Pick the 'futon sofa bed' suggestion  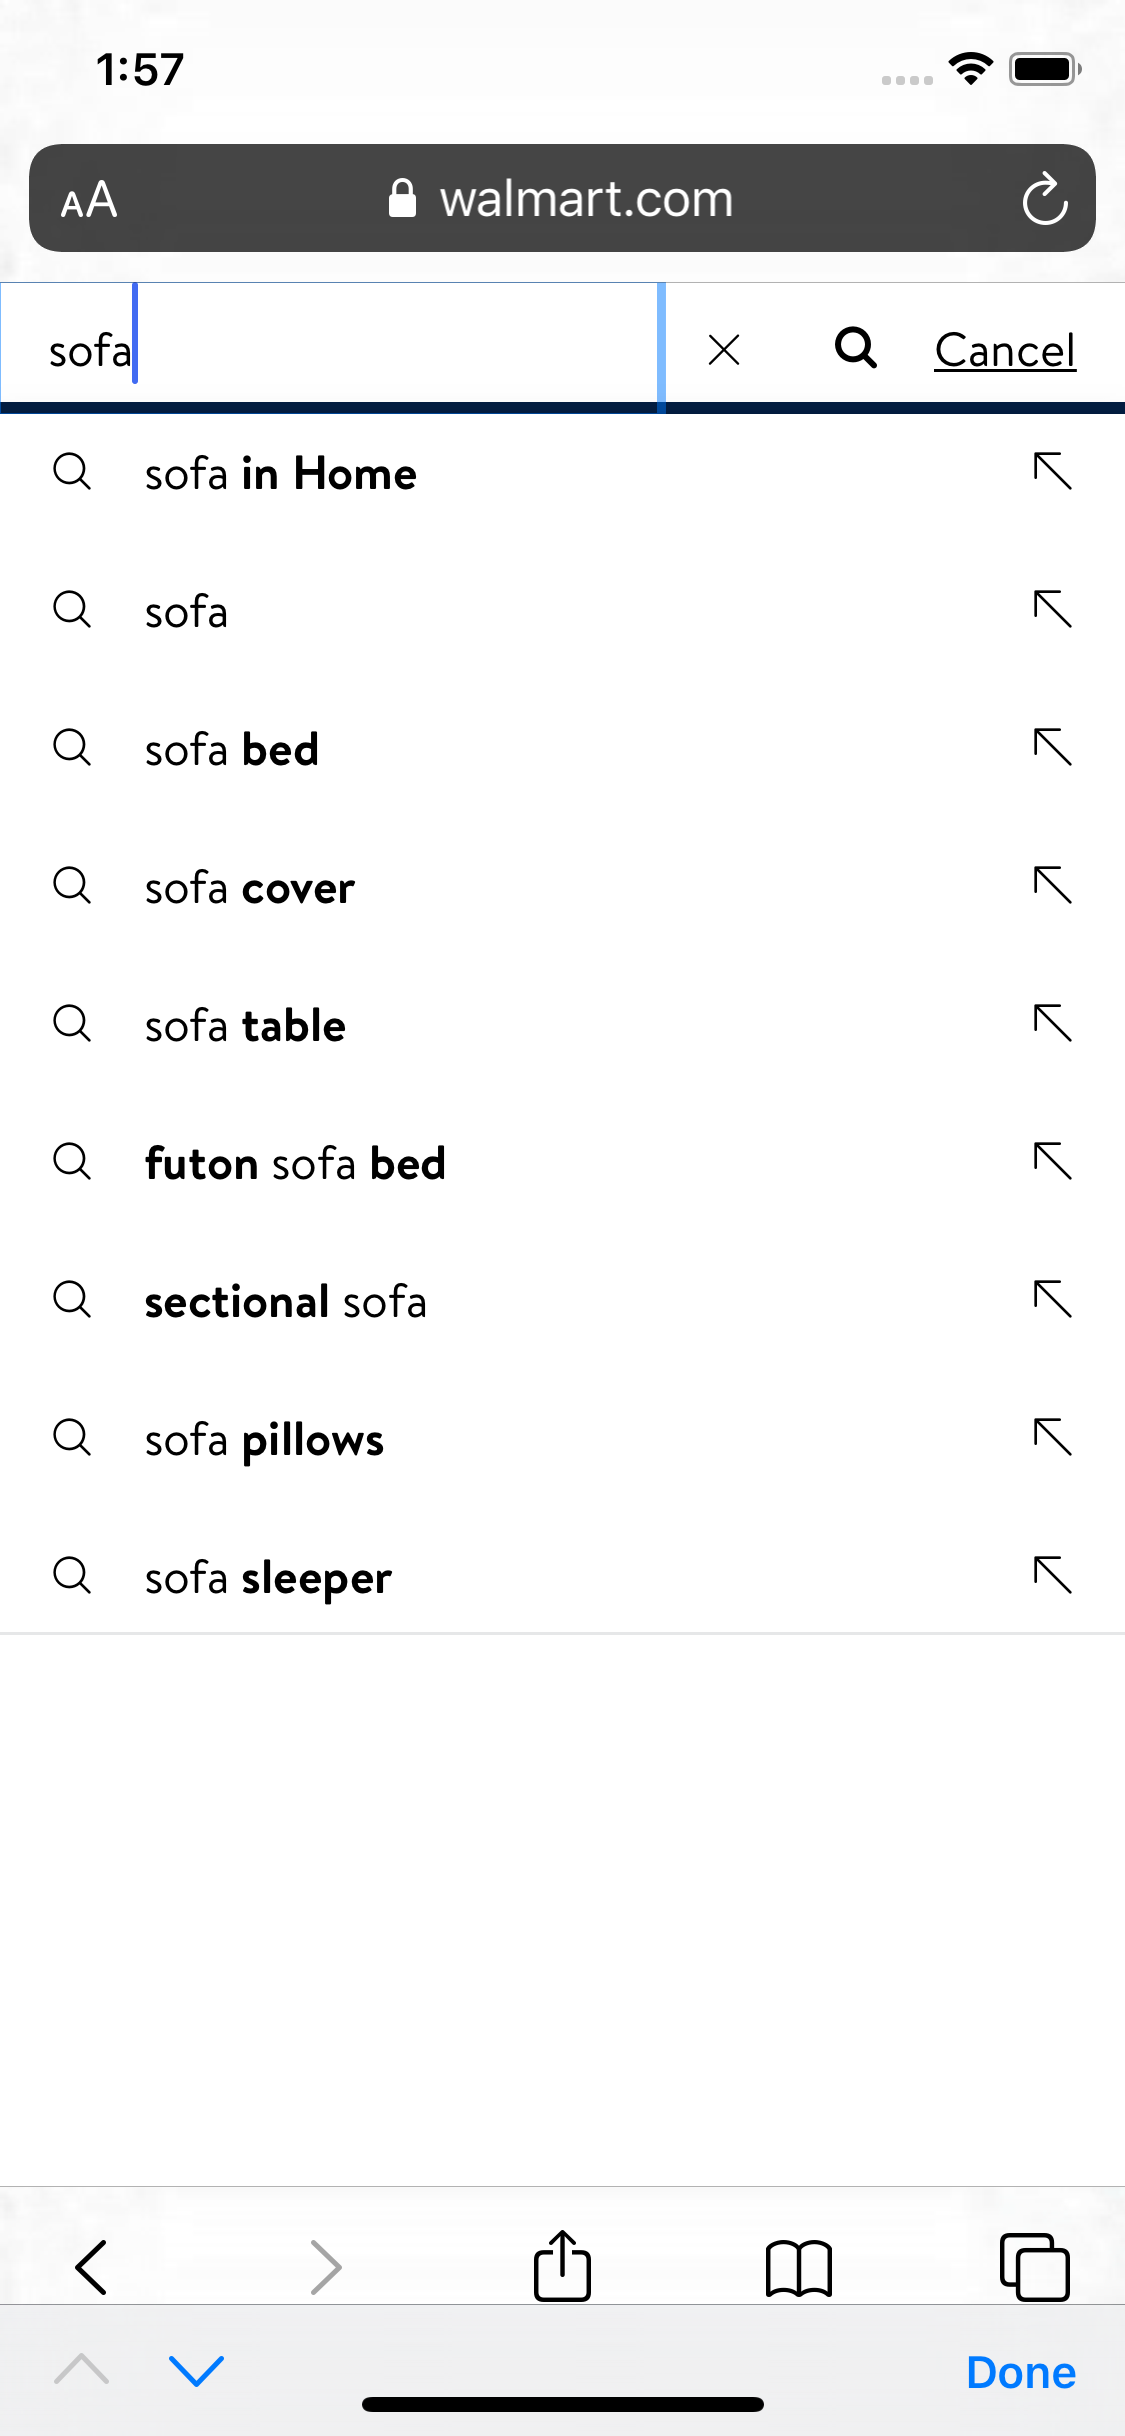[295, 1164]
